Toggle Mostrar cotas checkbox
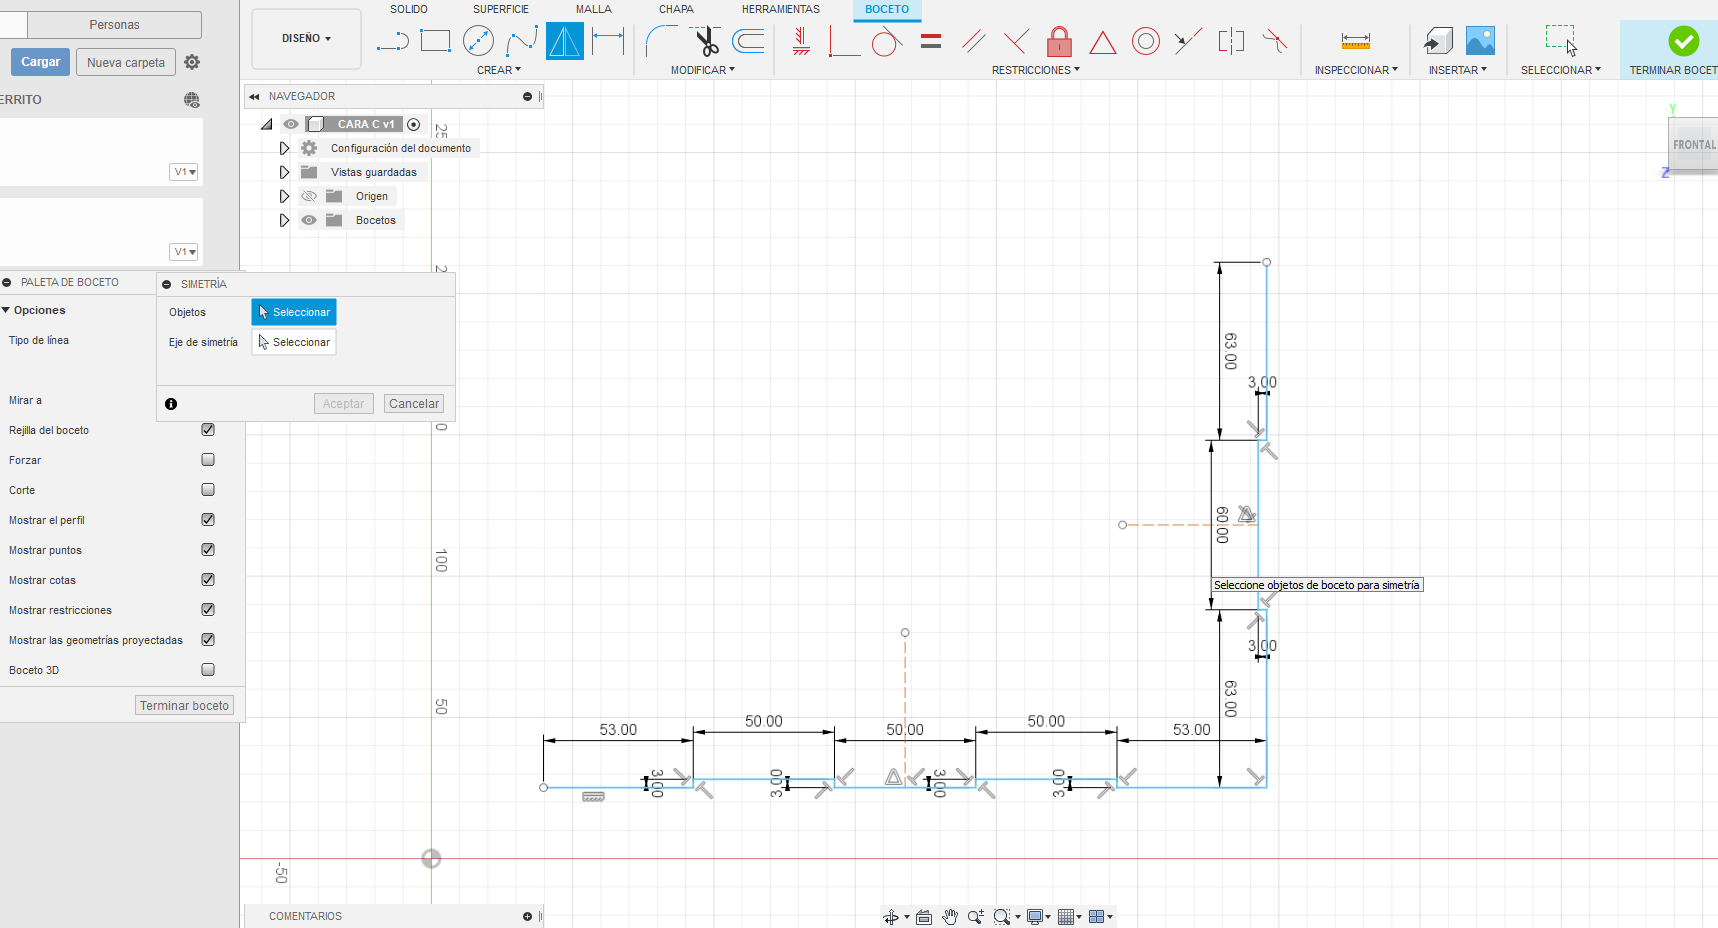The height and width of the screenshot is (928, 1718). click(x=208, y=580)
